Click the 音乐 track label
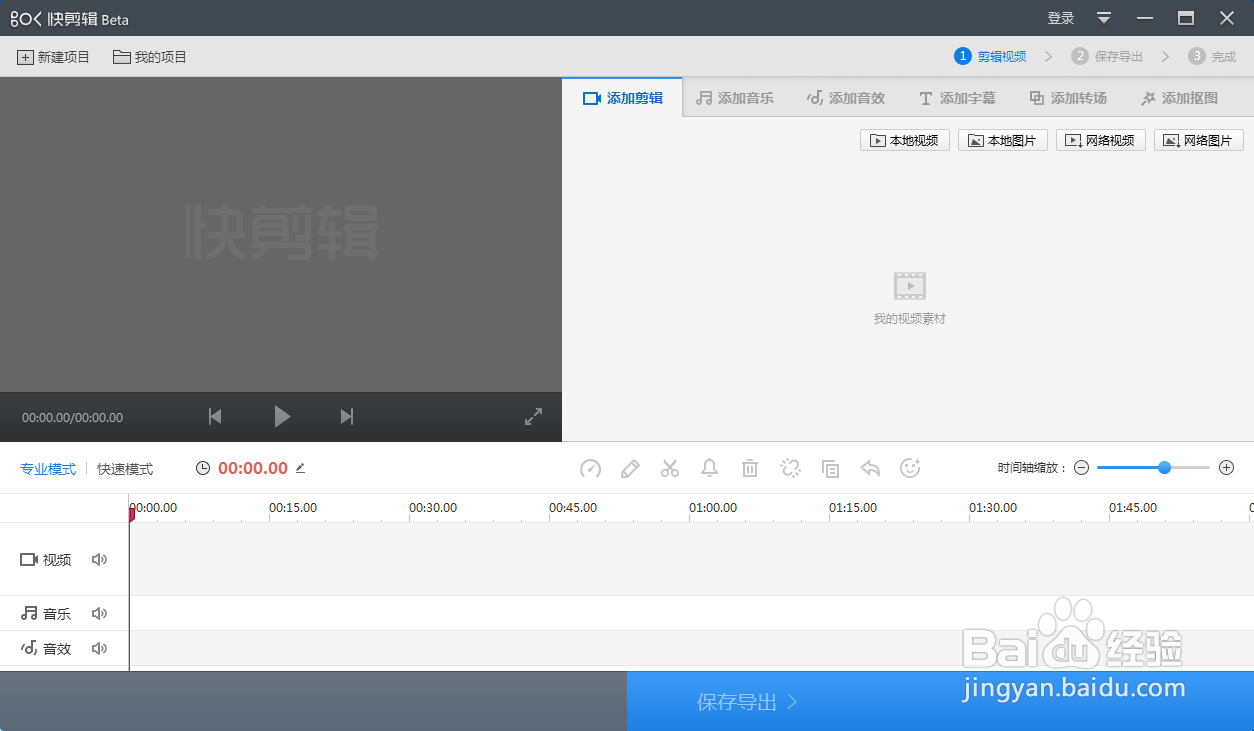This screenshot has width=1254, height=731. coord(46,614)
